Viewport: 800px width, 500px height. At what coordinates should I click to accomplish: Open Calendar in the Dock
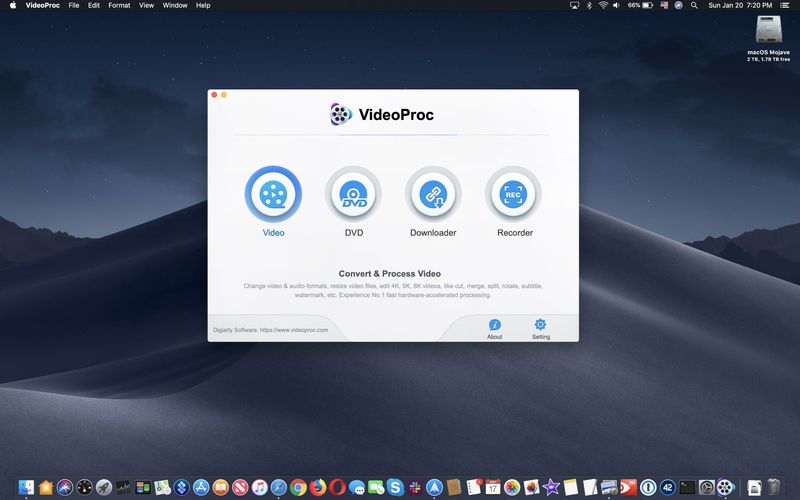pyautogui.click(x=492, y=487)
